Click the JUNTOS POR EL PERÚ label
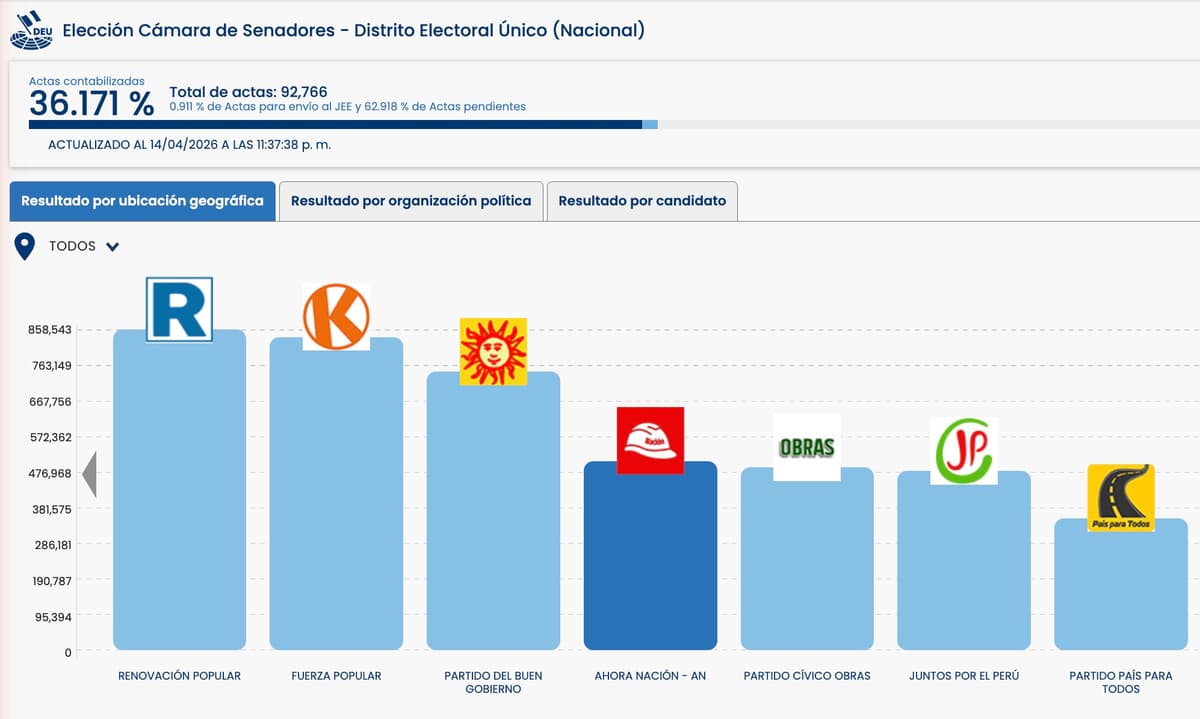The height and width of the screenshot is (719, 1200). [x=963, y=676]
